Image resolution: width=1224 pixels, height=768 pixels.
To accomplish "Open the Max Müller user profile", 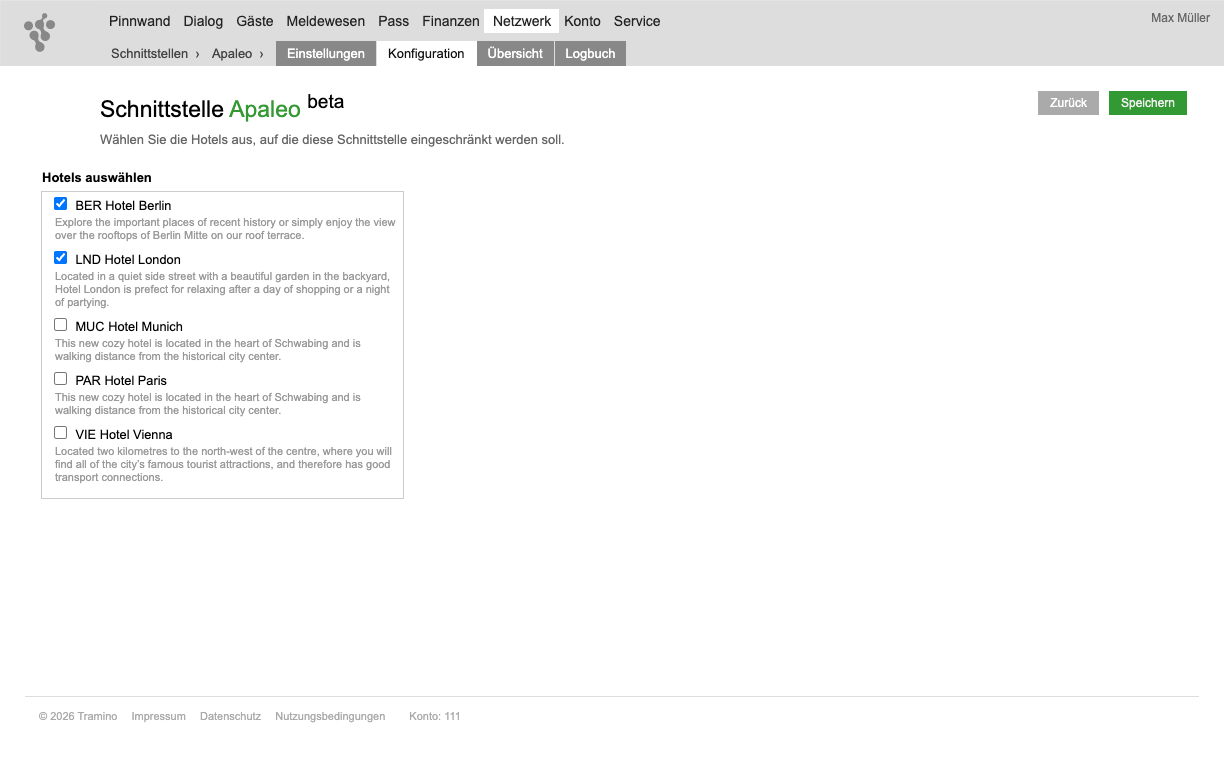I will [1181, 18].
